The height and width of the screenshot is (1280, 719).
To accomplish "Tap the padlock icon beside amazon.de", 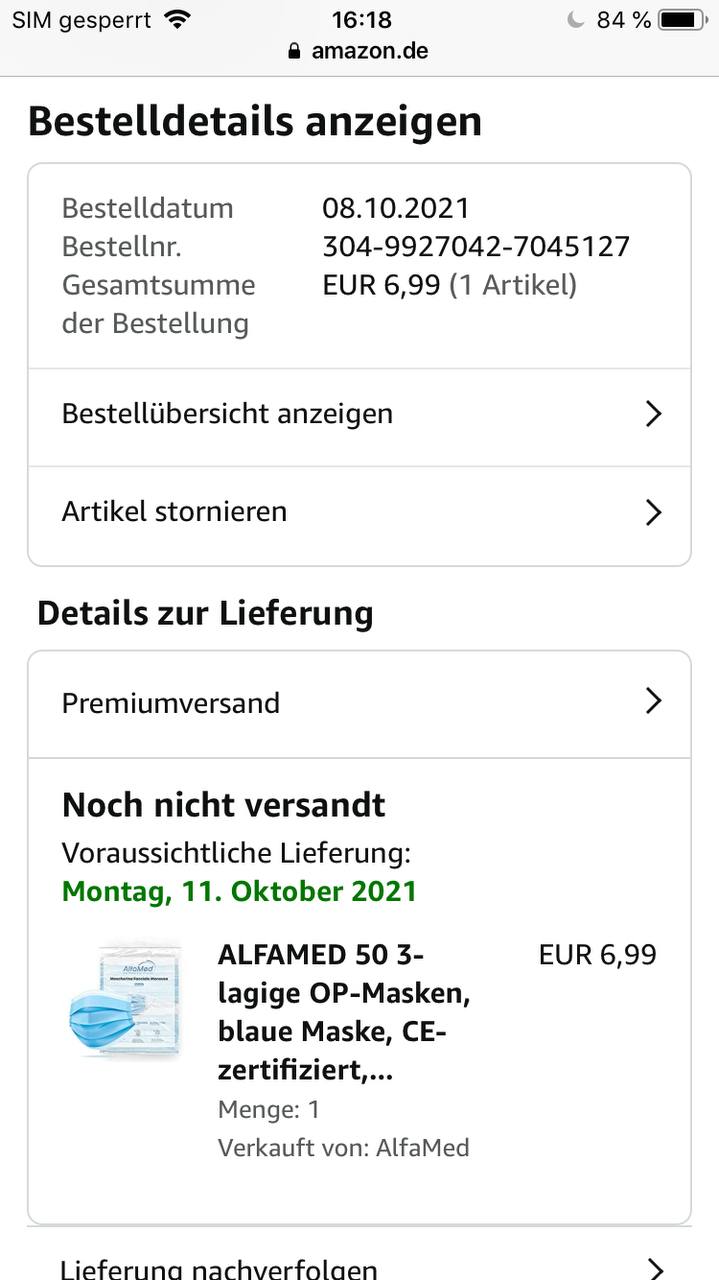I will coord(294,51).
